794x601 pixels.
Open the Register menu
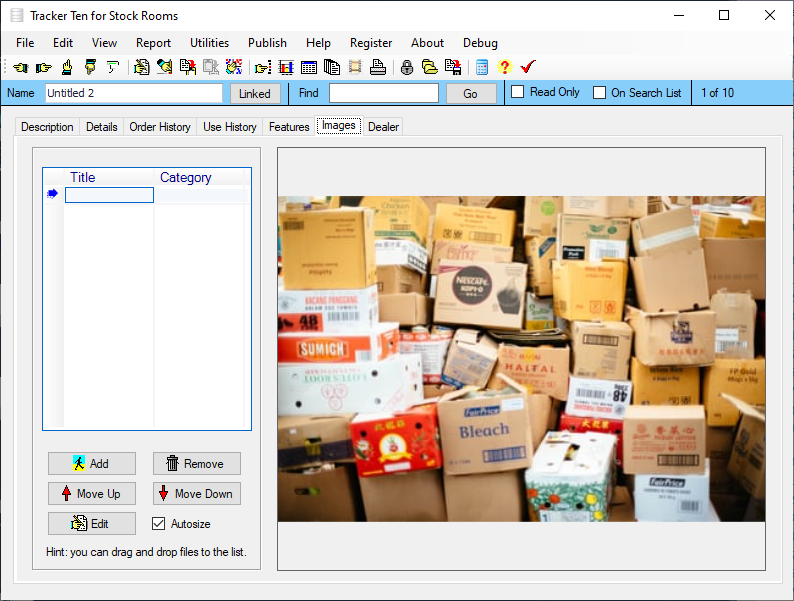[x=371, y=43]
